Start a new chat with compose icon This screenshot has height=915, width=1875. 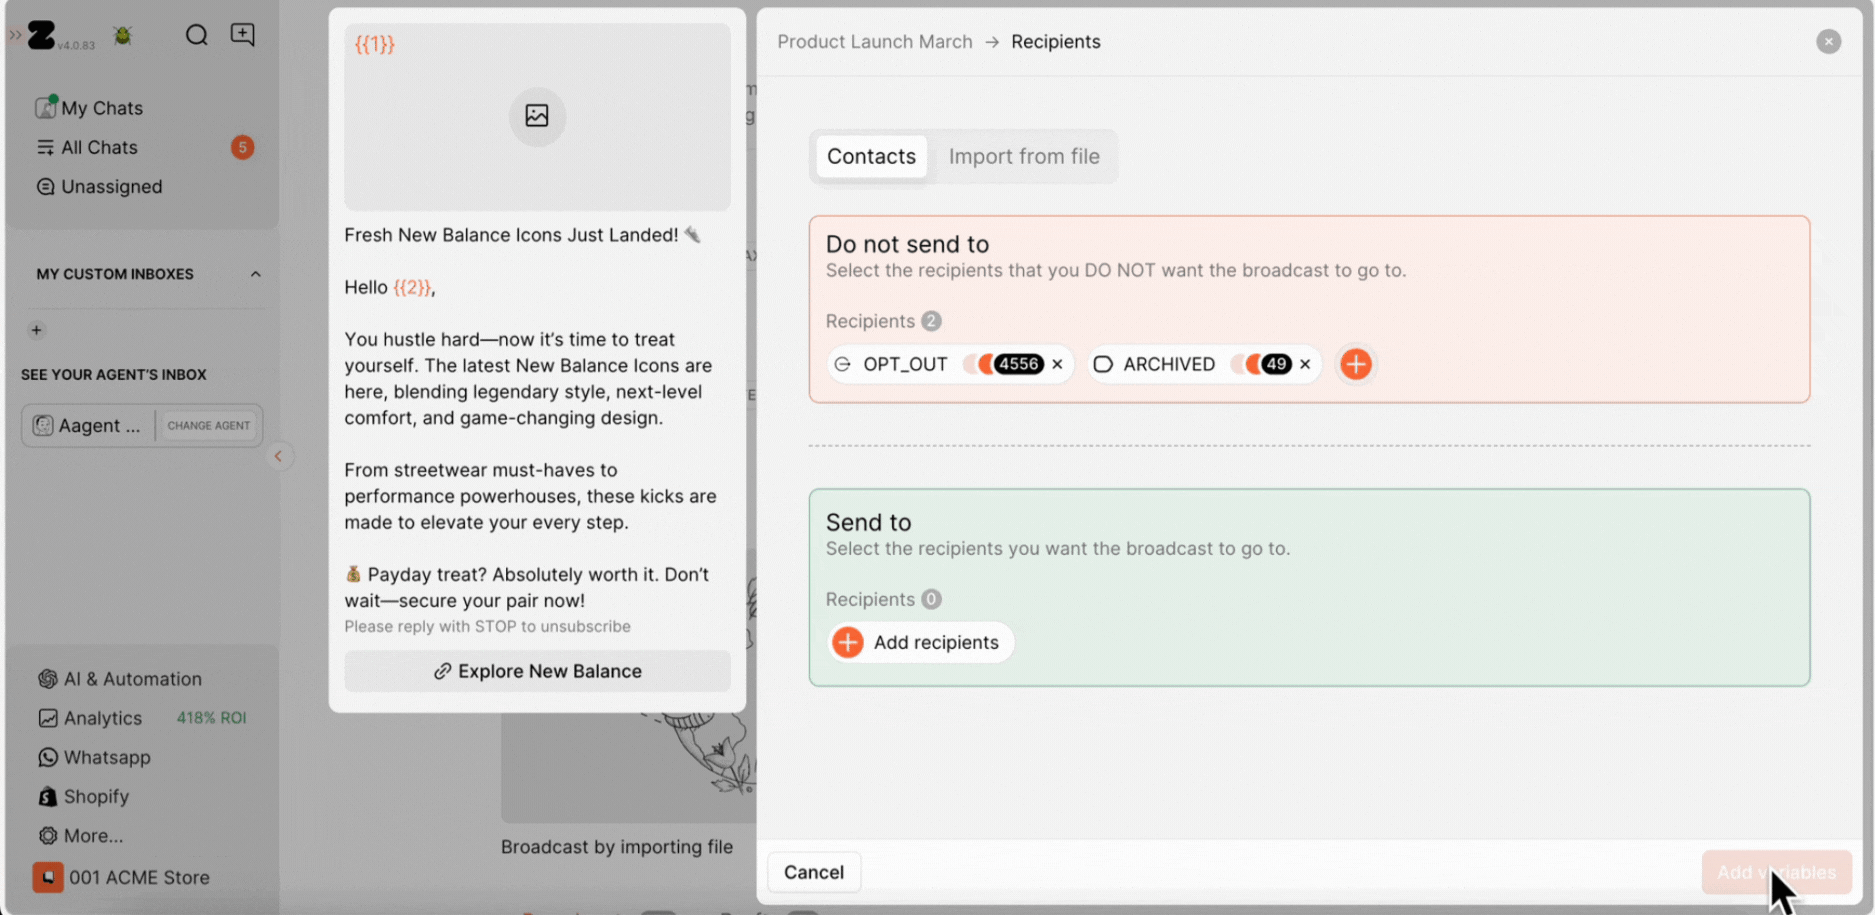[x=242, y=35]
